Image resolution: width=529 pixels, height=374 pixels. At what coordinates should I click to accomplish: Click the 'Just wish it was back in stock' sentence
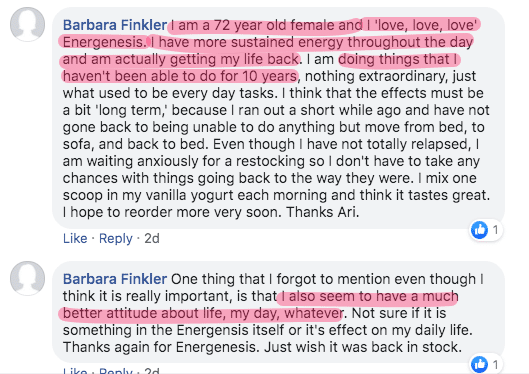point(363,347)
